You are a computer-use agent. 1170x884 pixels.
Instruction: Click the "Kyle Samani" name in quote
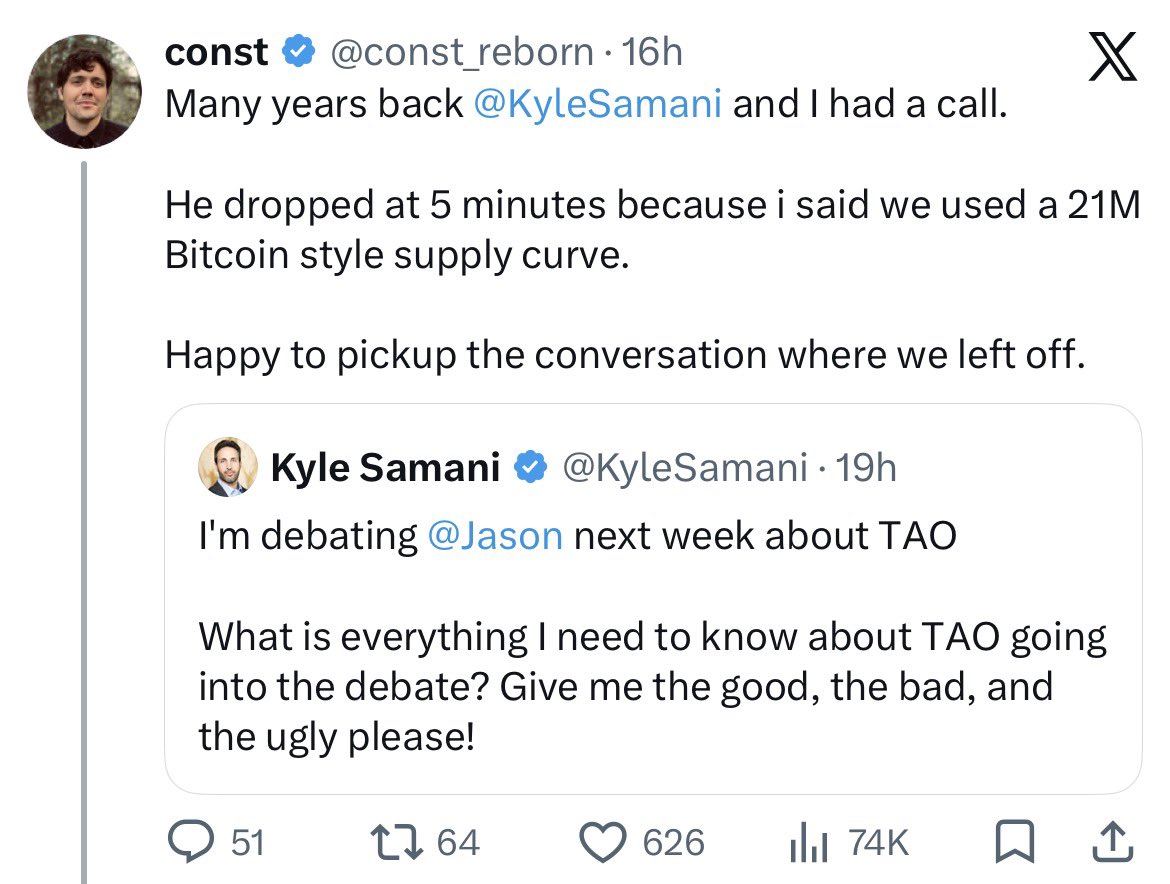[385, 466]
